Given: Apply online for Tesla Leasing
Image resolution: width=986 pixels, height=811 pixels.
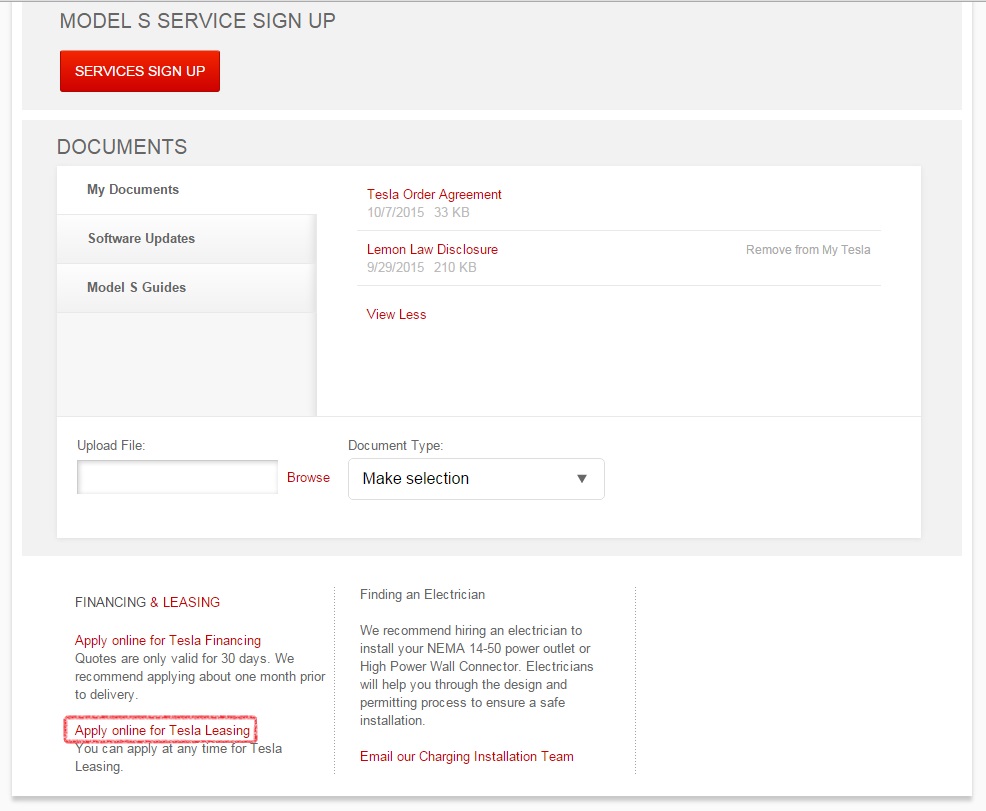Looking at the screenshot, I should (x=162, y=731).
